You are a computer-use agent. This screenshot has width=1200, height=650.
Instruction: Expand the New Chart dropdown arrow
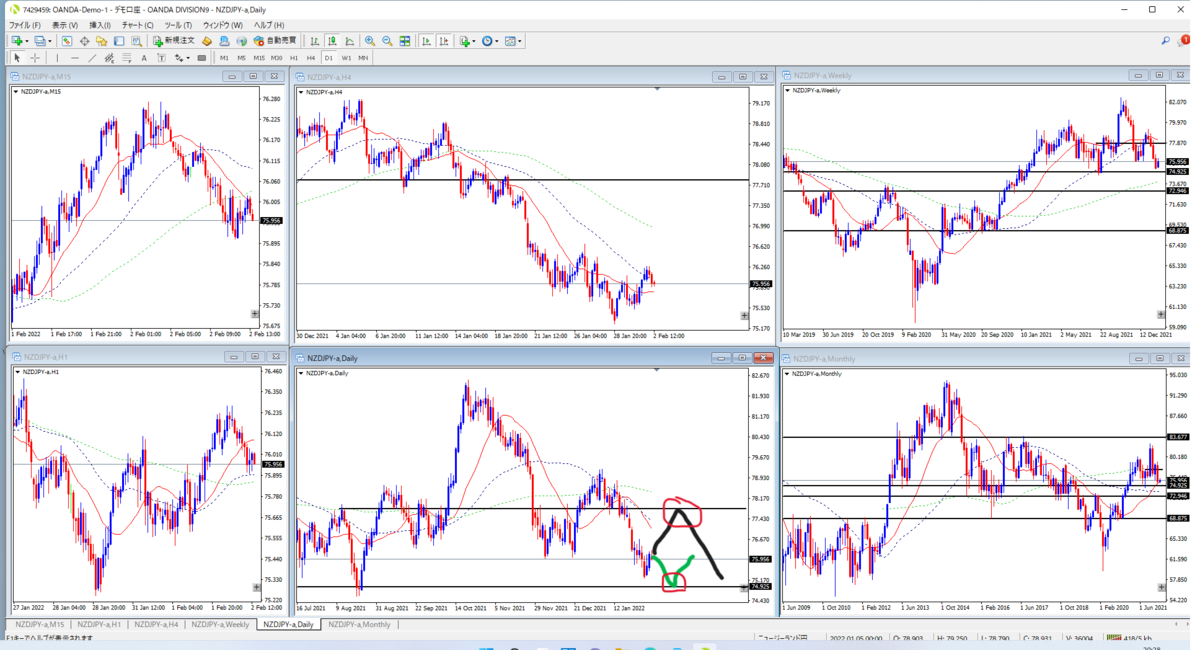point(27,41)
